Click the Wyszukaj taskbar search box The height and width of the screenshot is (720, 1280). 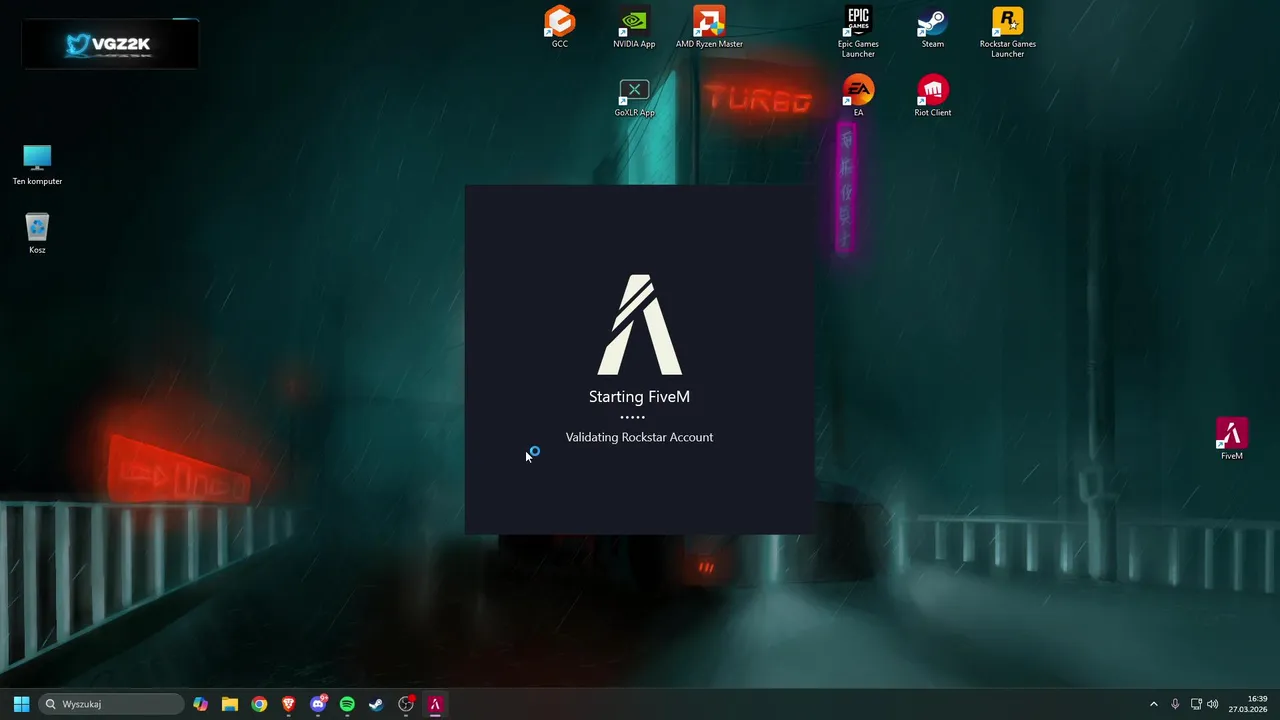[111, 704]
